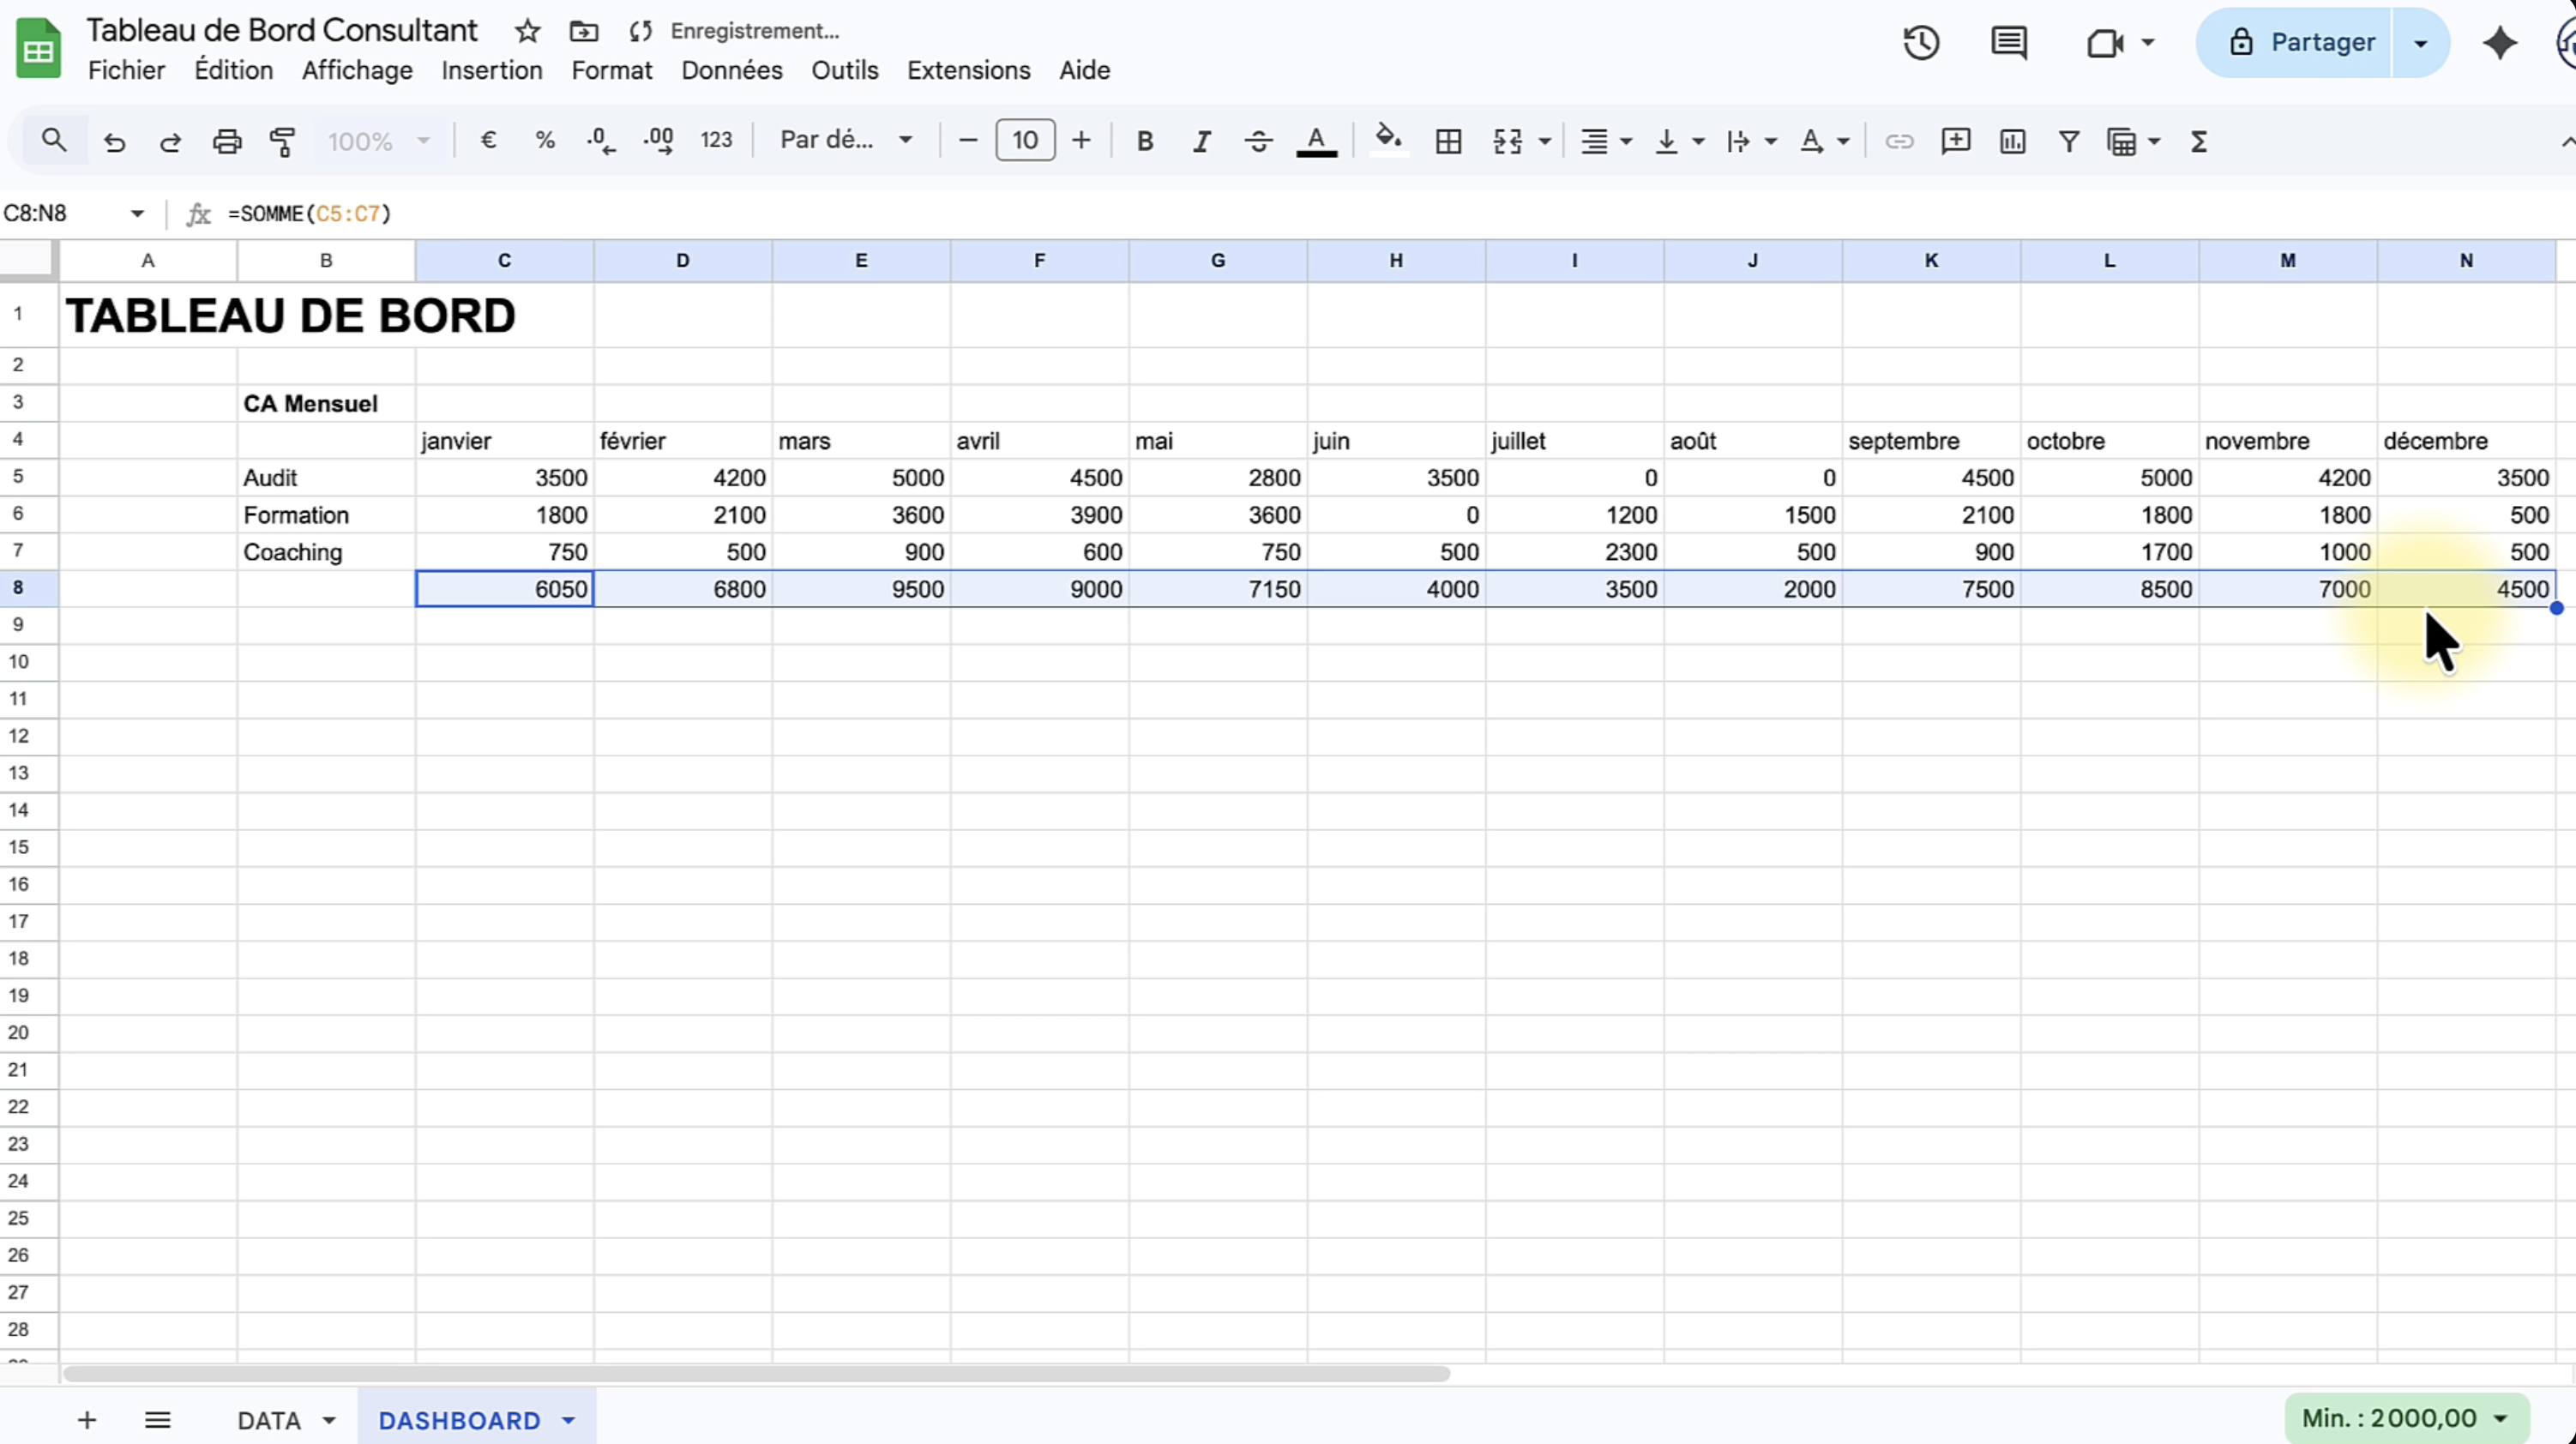2576x1444 pixels.
Task: Open version history clock icon
Action: pos(1920,43)
